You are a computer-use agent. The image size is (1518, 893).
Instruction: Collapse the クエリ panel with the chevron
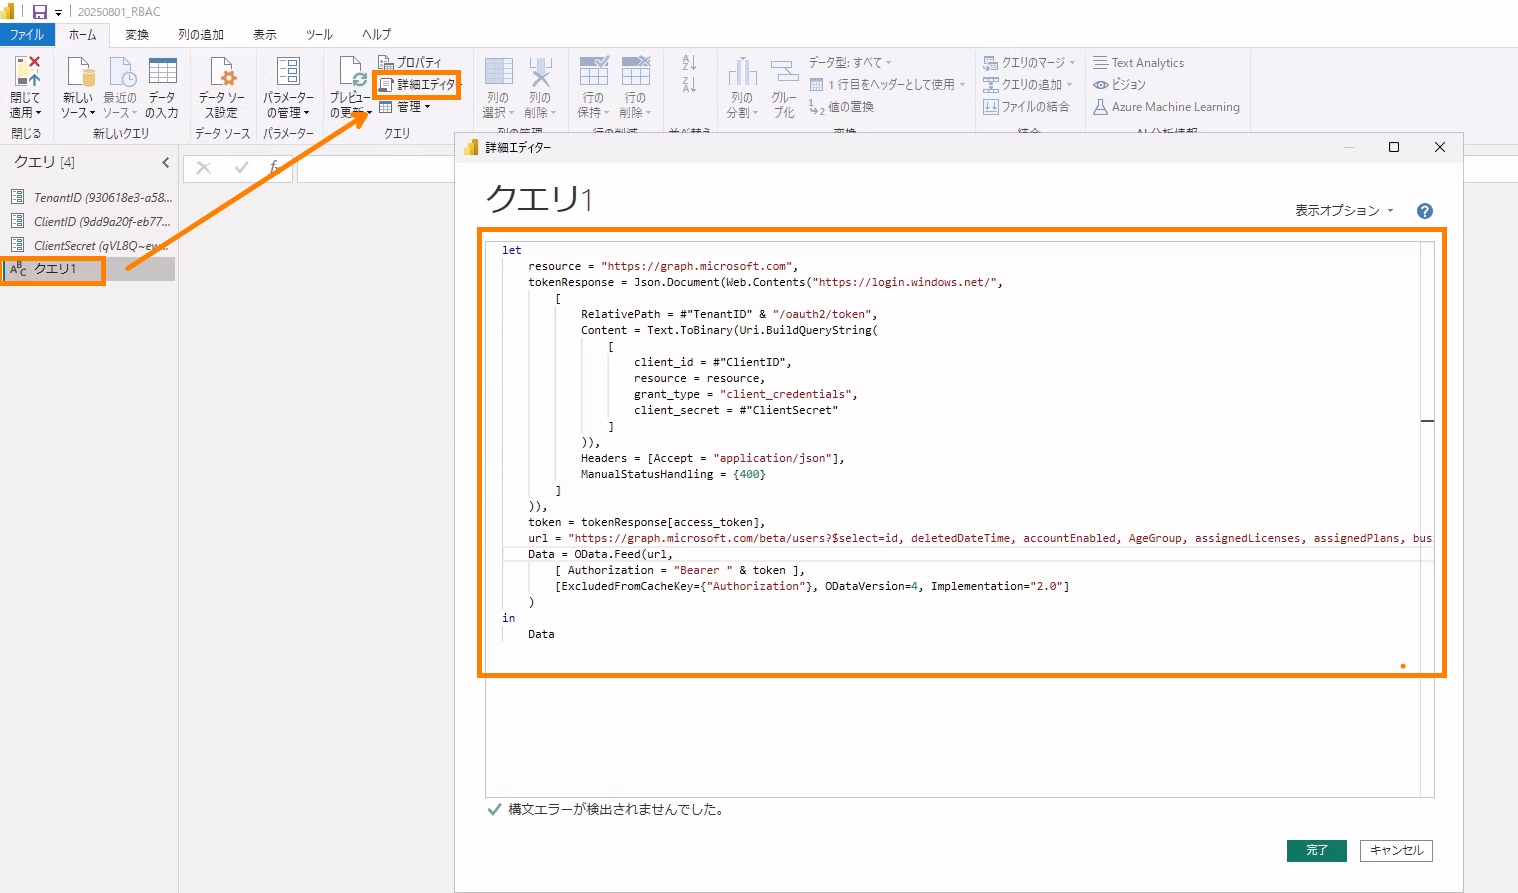tap(166, 162)
